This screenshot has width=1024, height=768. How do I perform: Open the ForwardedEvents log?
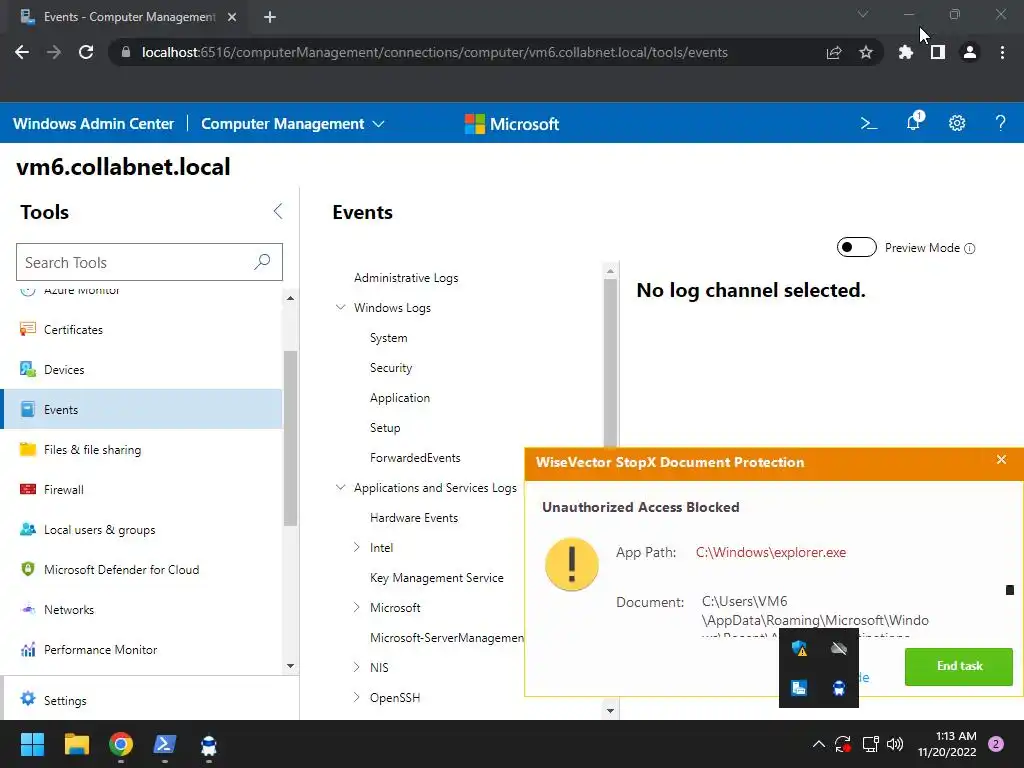tap(415, 458)
